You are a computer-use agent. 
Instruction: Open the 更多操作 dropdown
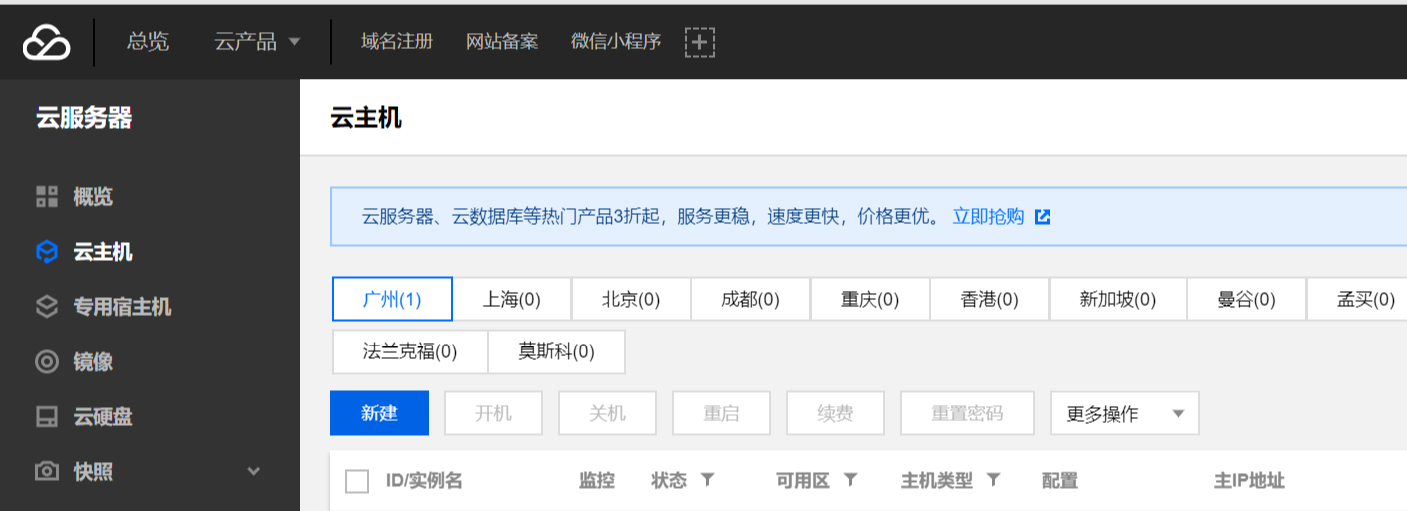point(1124,413)
